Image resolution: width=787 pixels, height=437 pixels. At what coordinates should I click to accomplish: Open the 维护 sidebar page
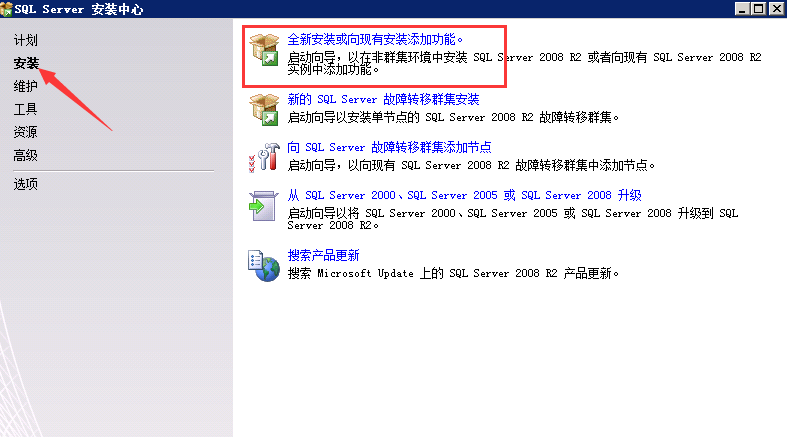point(26,86)
